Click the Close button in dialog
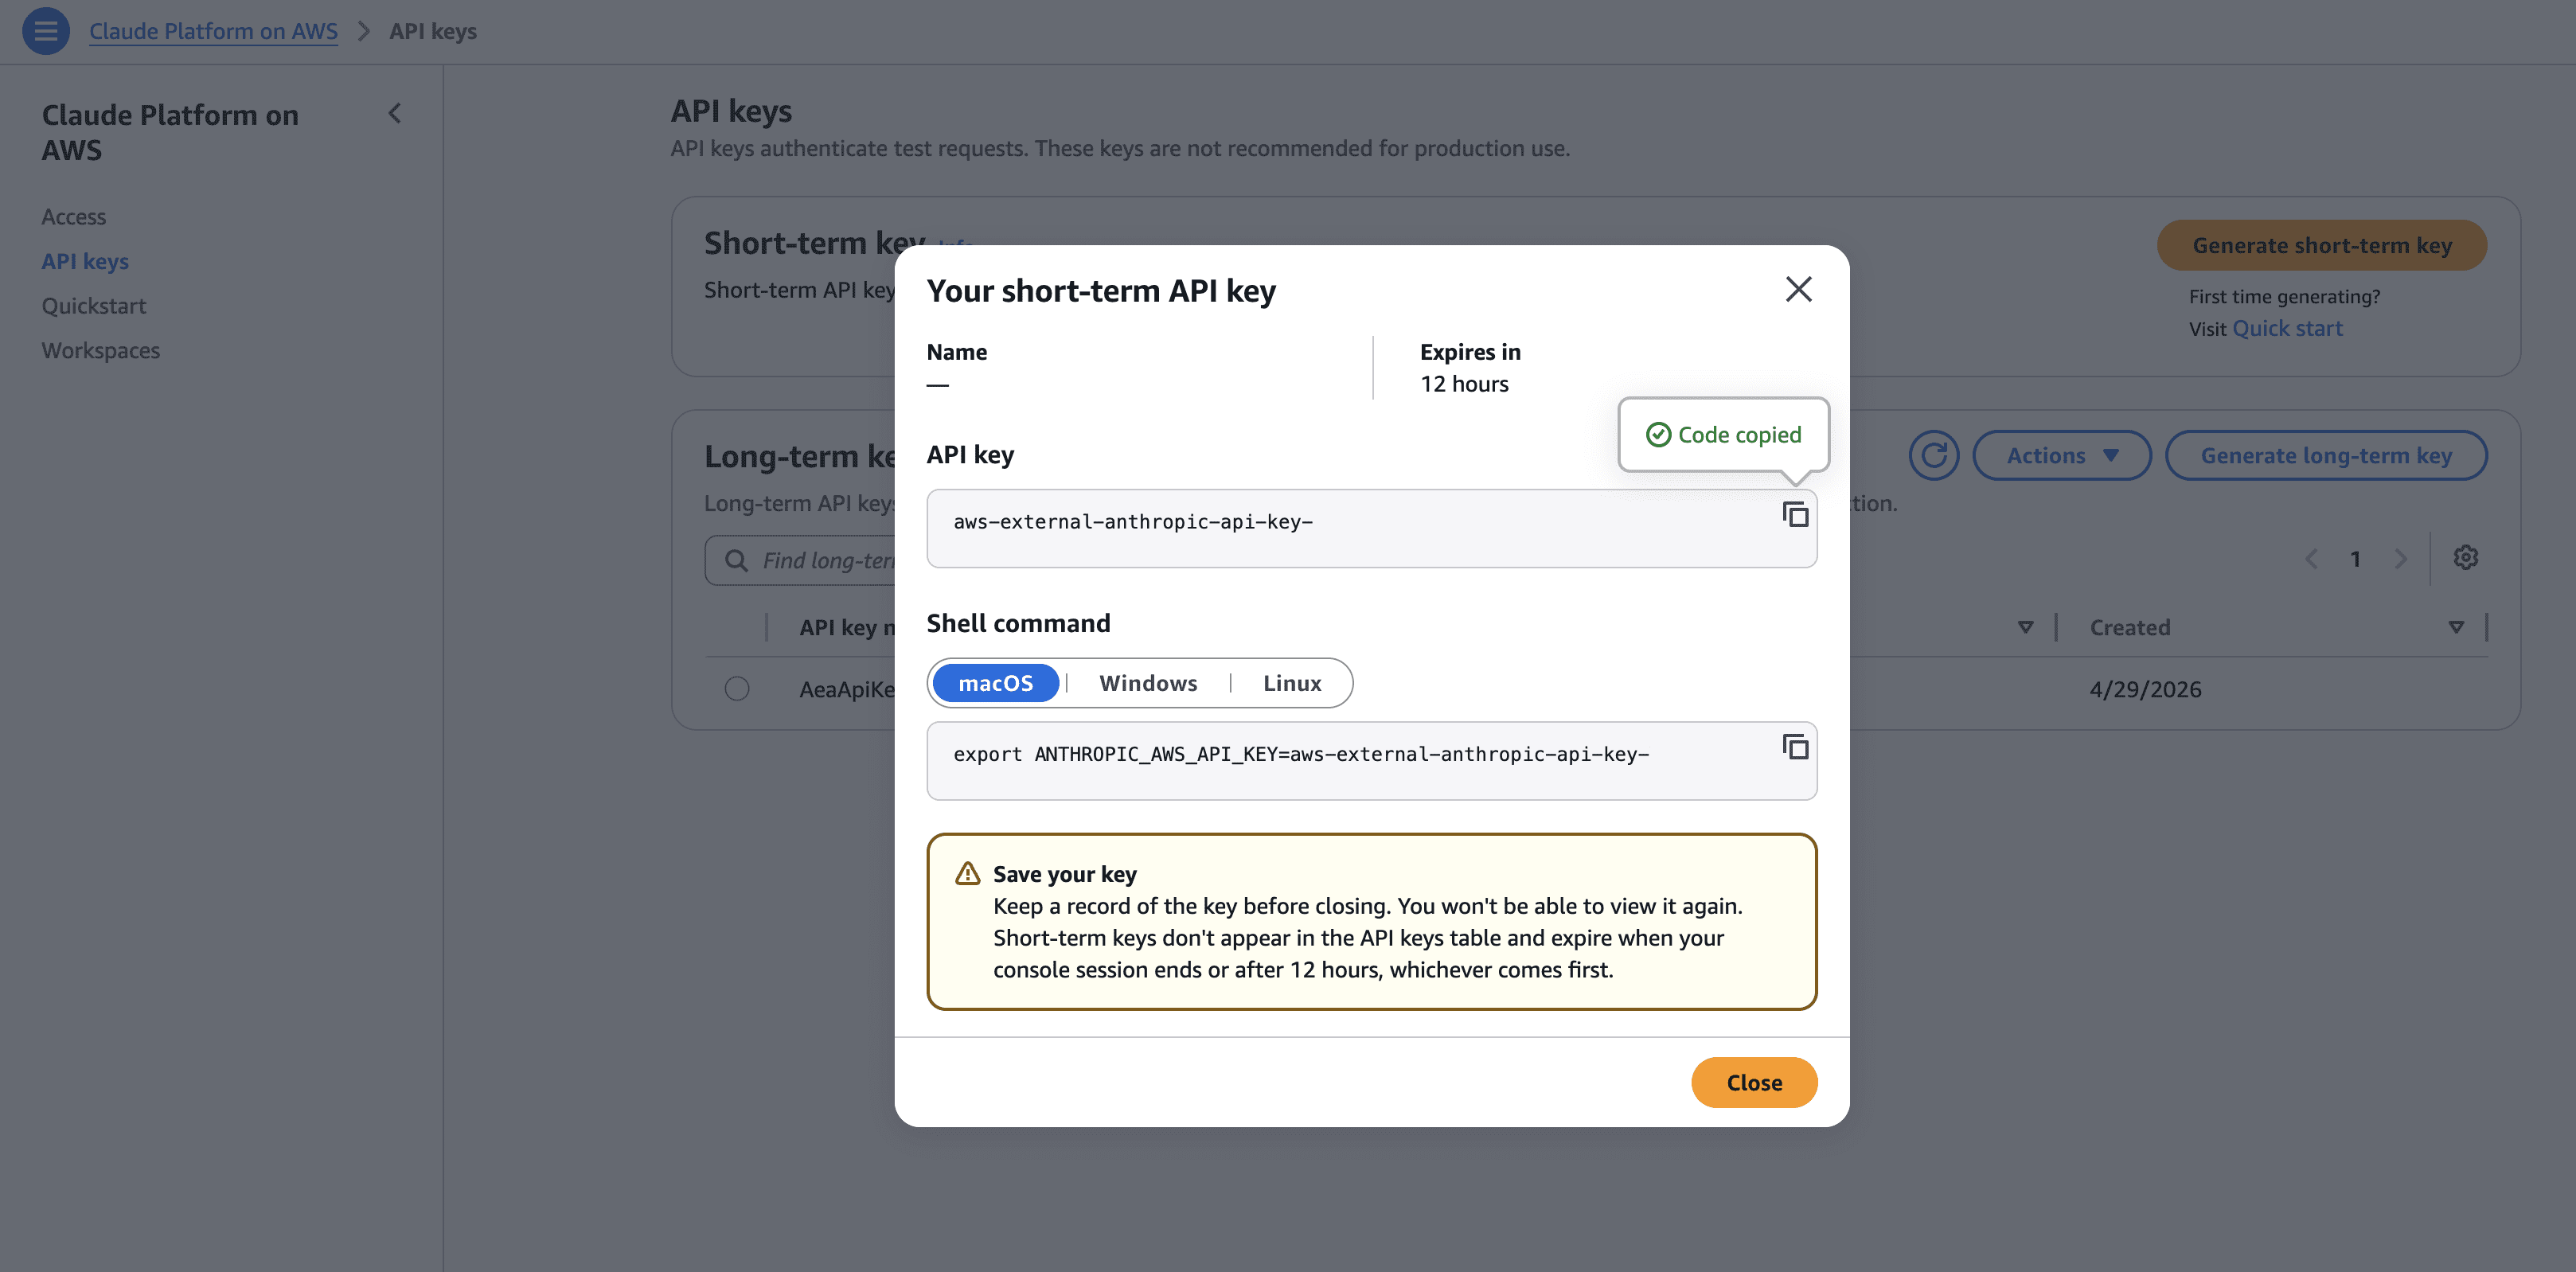2576x1272 pixels. coord(1754,1083)
